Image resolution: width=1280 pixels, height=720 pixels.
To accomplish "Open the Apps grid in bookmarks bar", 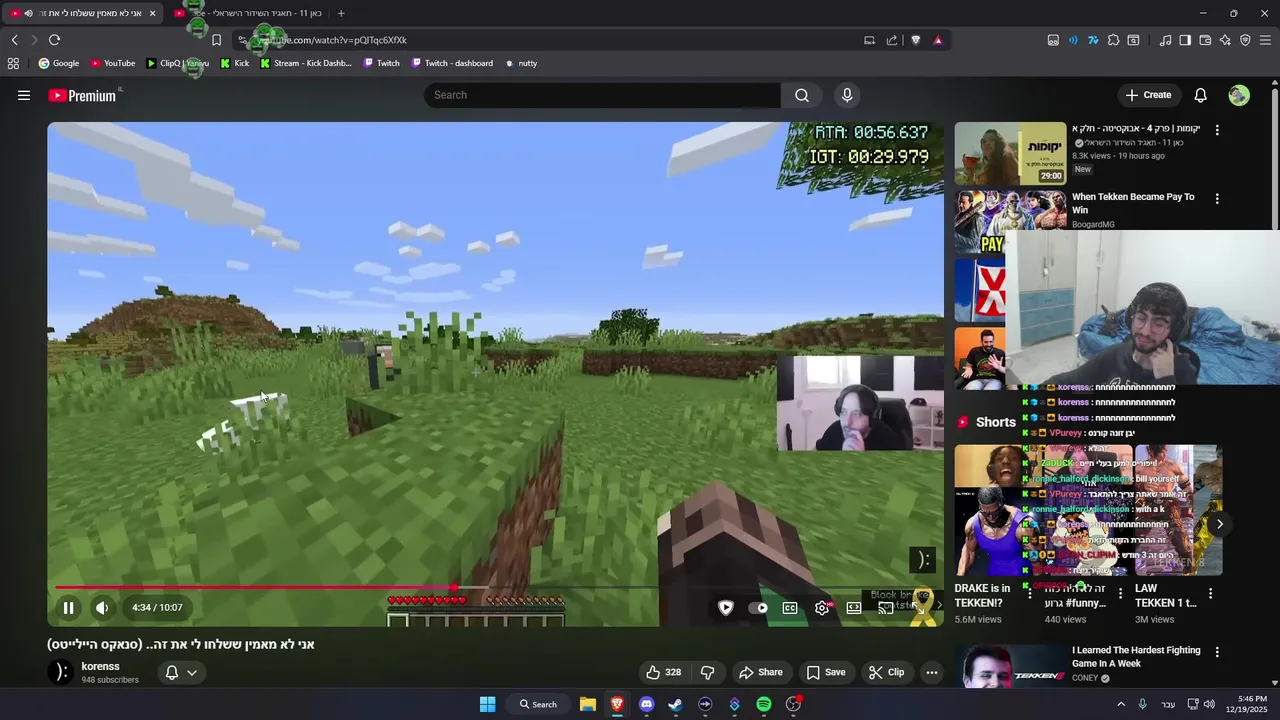I will click(x=13, y=63).
